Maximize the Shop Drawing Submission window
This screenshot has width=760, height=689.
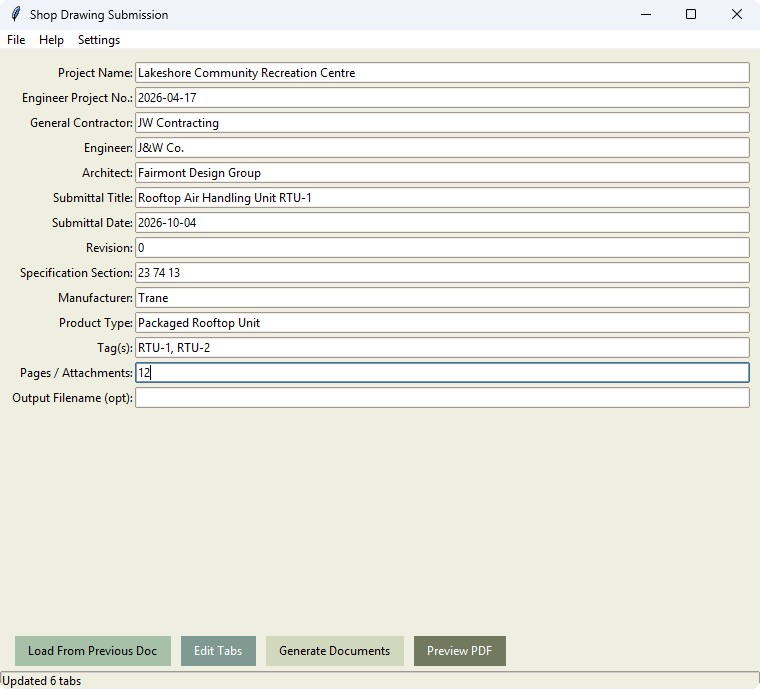pyautogui.click(x=691, y=15)
